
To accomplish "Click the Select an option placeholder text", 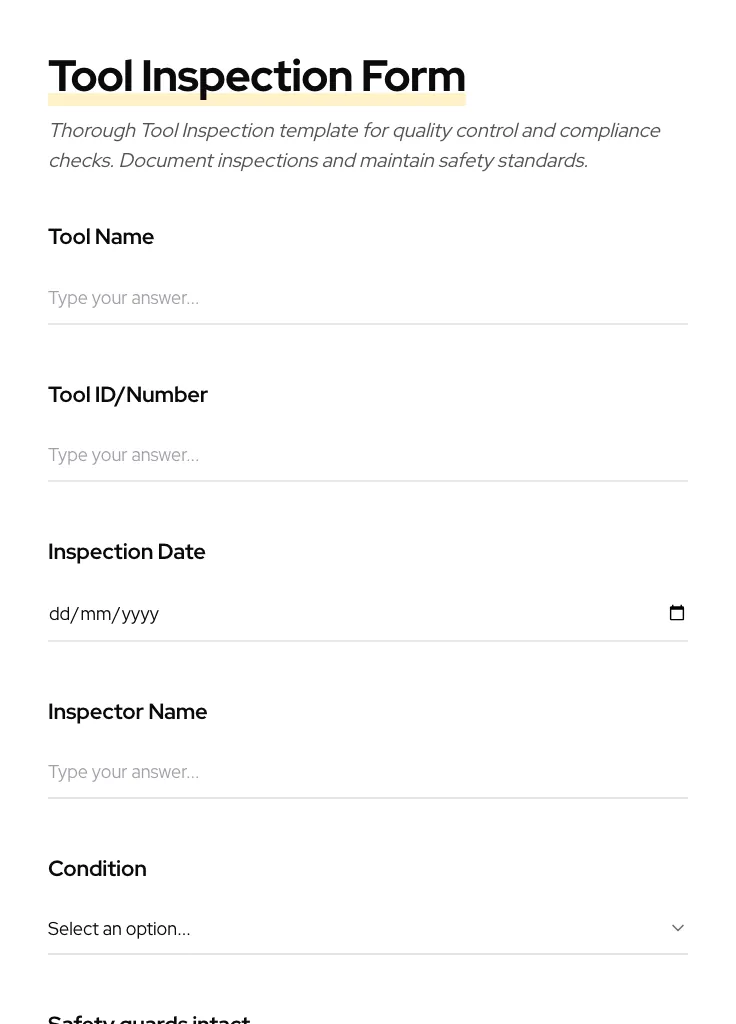I will [x=119, y=928].
